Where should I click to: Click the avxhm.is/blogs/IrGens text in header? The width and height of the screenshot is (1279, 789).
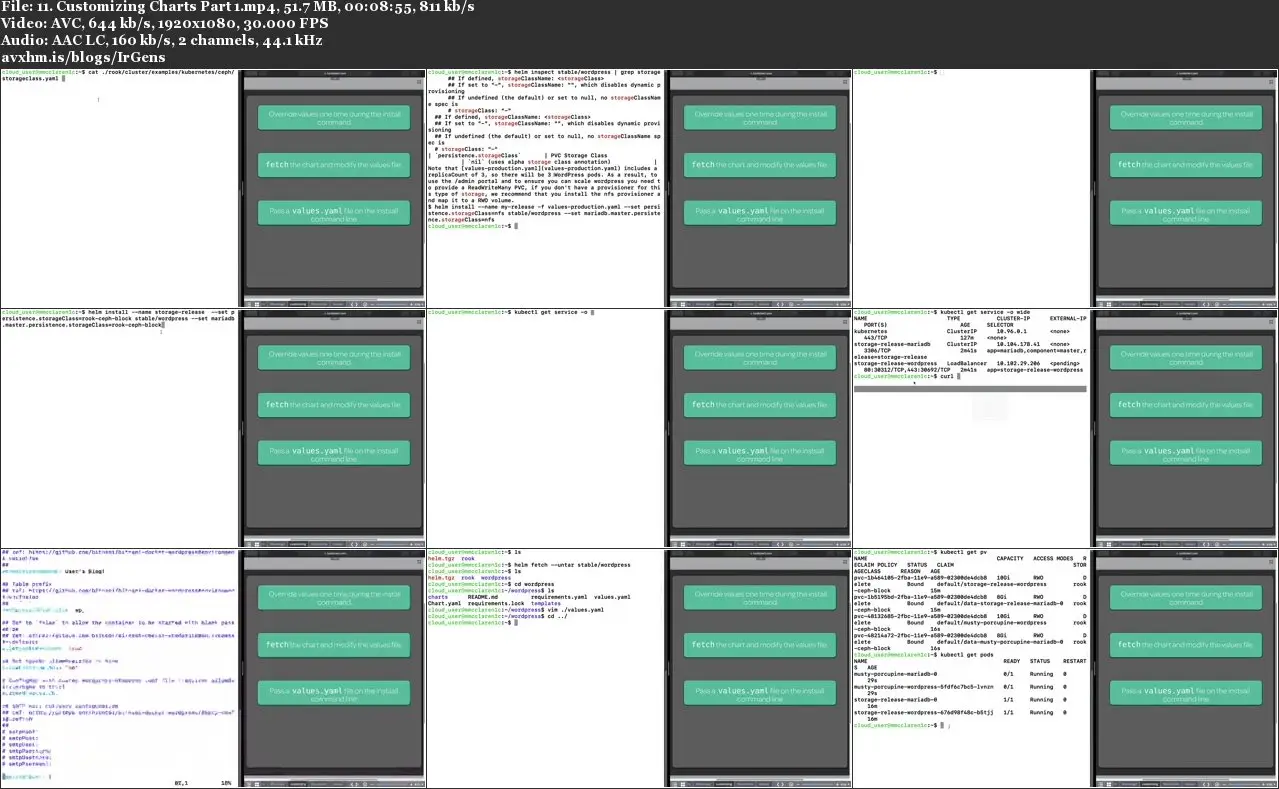point(84,57)
